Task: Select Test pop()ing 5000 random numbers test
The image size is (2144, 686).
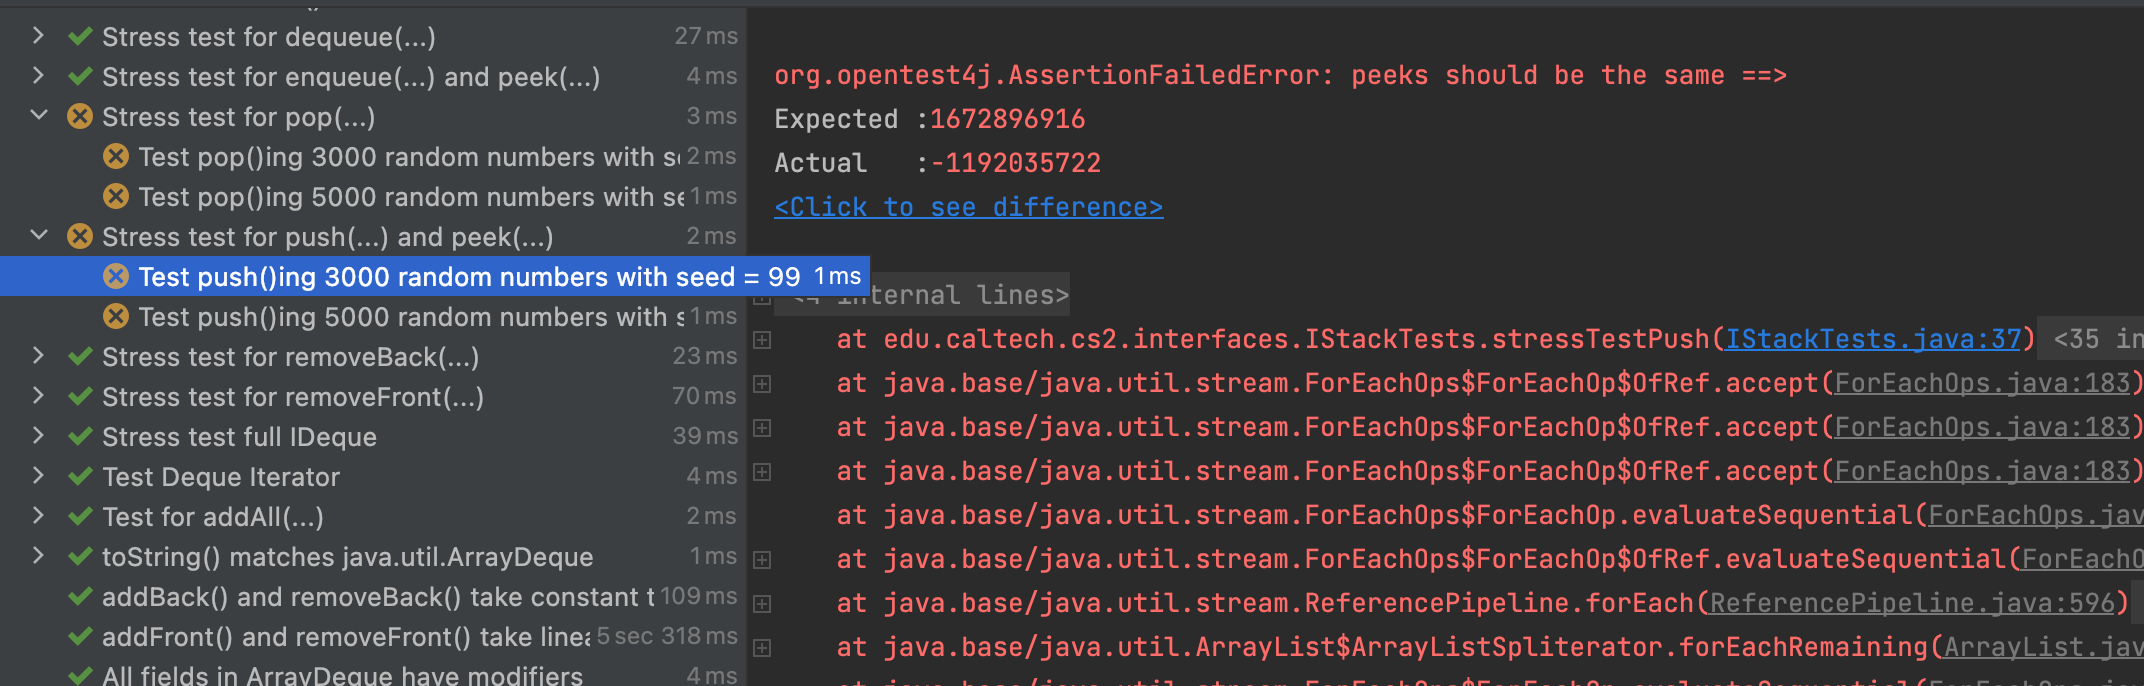Action: pyautogui.click(x=410, y=197)
